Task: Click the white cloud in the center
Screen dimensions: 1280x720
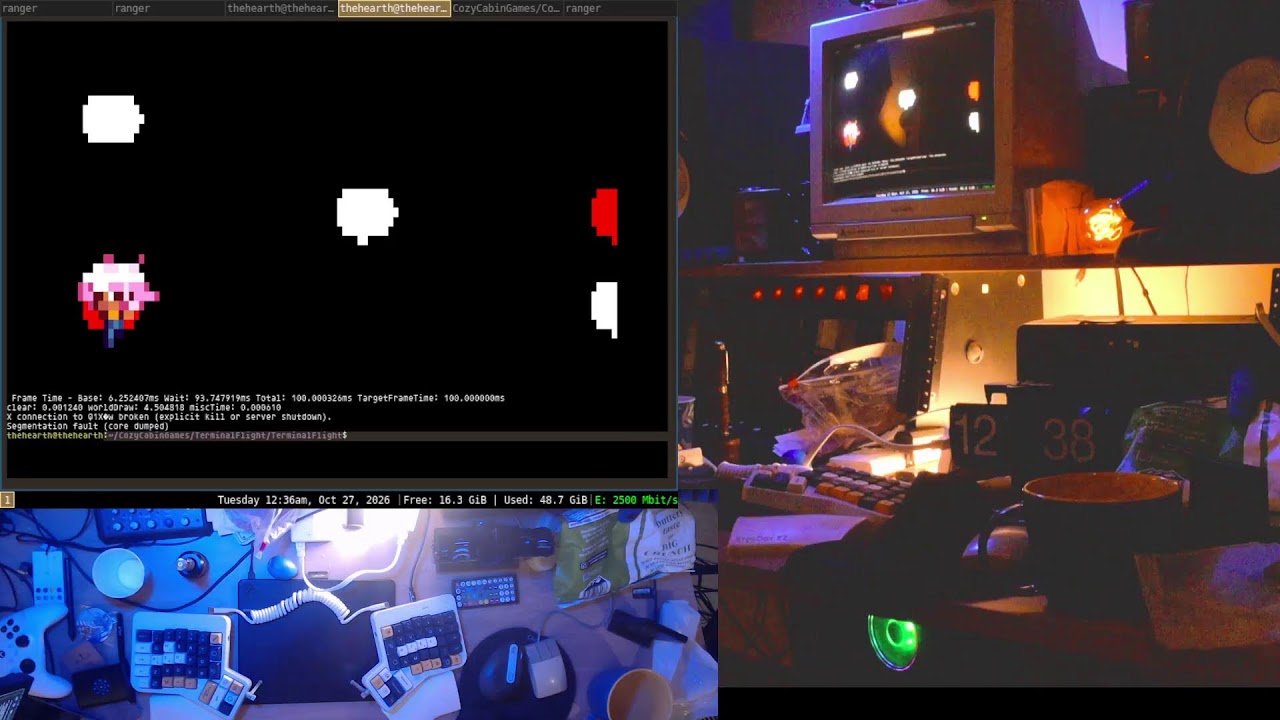Action: pyautogui.click(x=367, y=215)
